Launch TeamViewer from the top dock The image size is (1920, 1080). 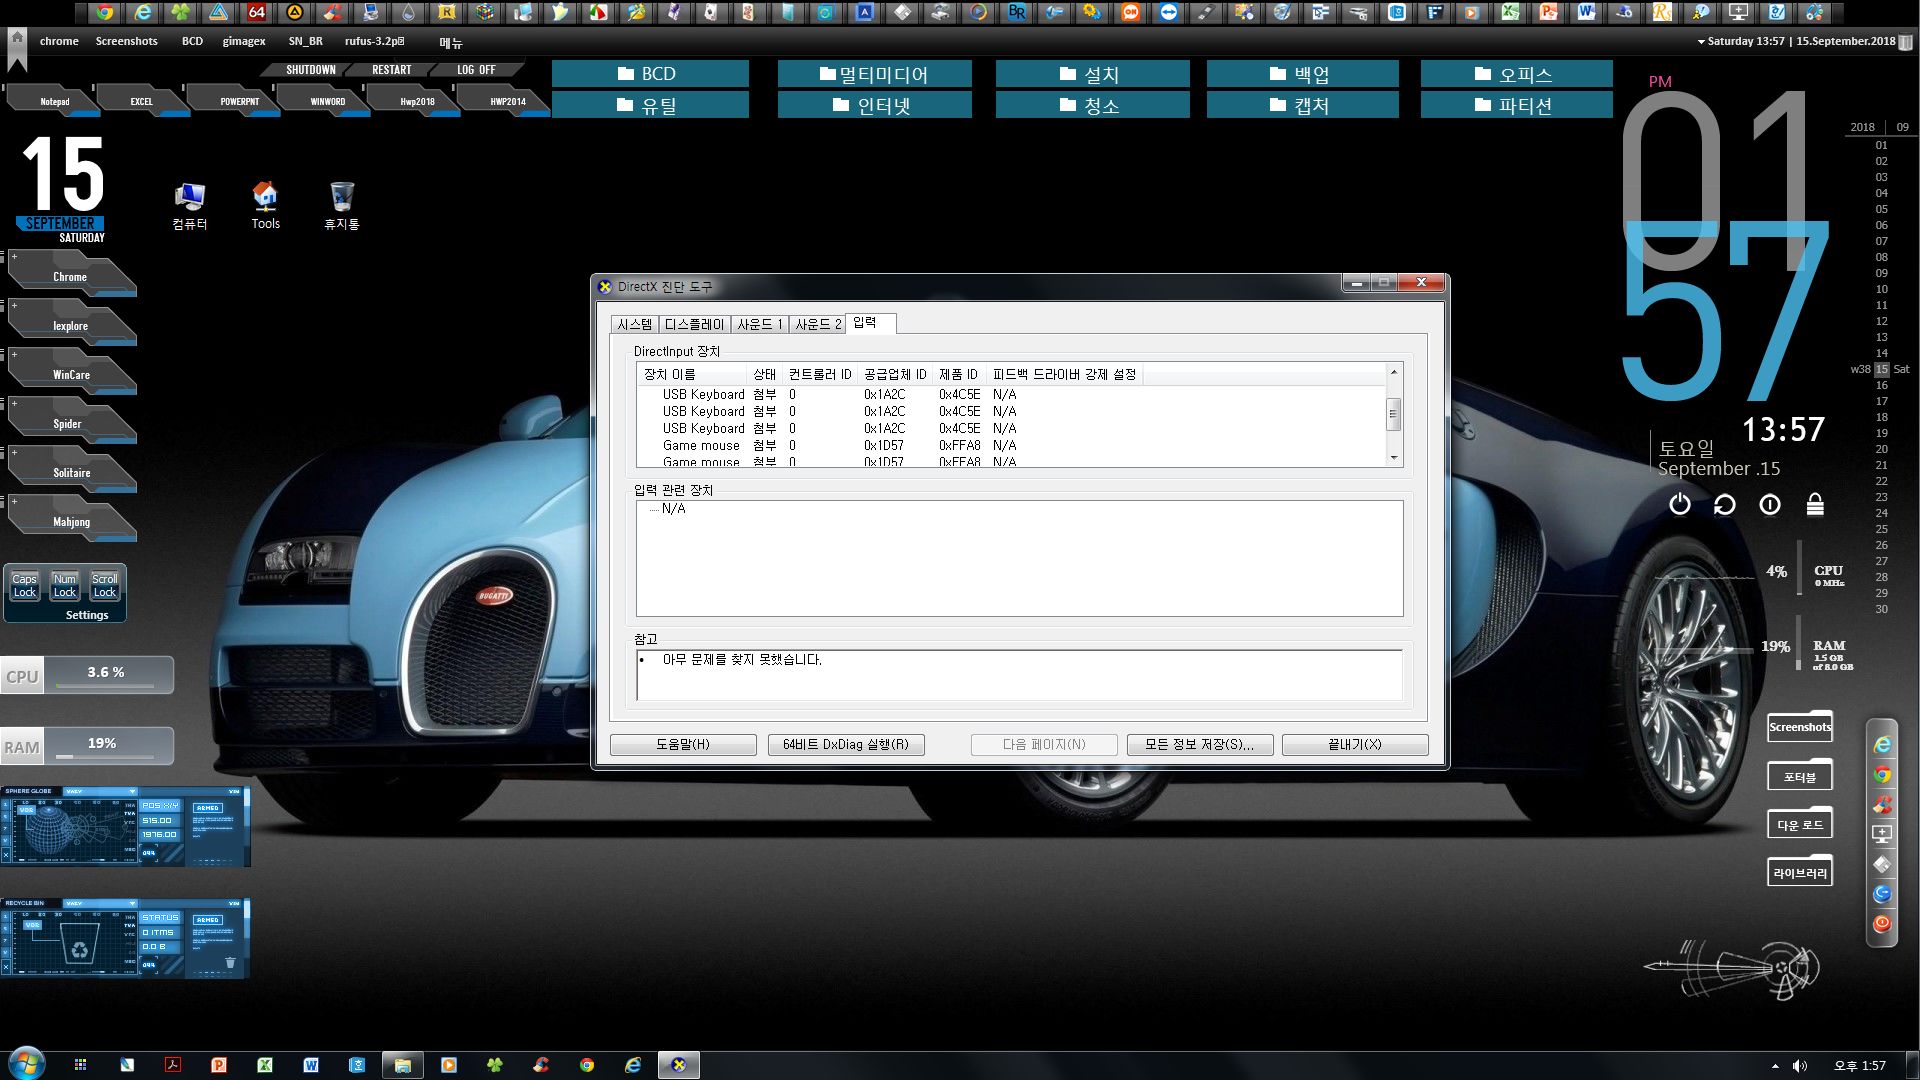point(1168,12)
